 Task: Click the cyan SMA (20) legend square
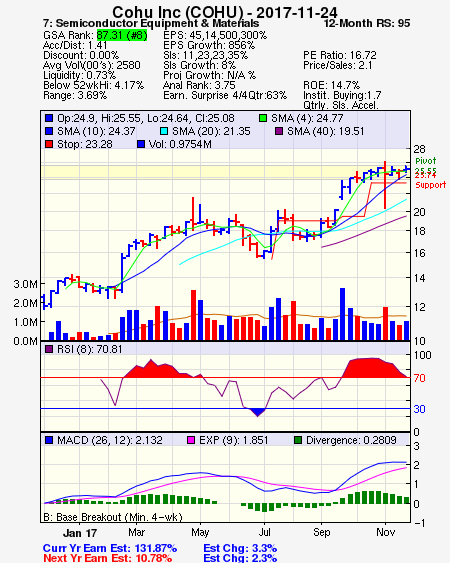(164, 131)
